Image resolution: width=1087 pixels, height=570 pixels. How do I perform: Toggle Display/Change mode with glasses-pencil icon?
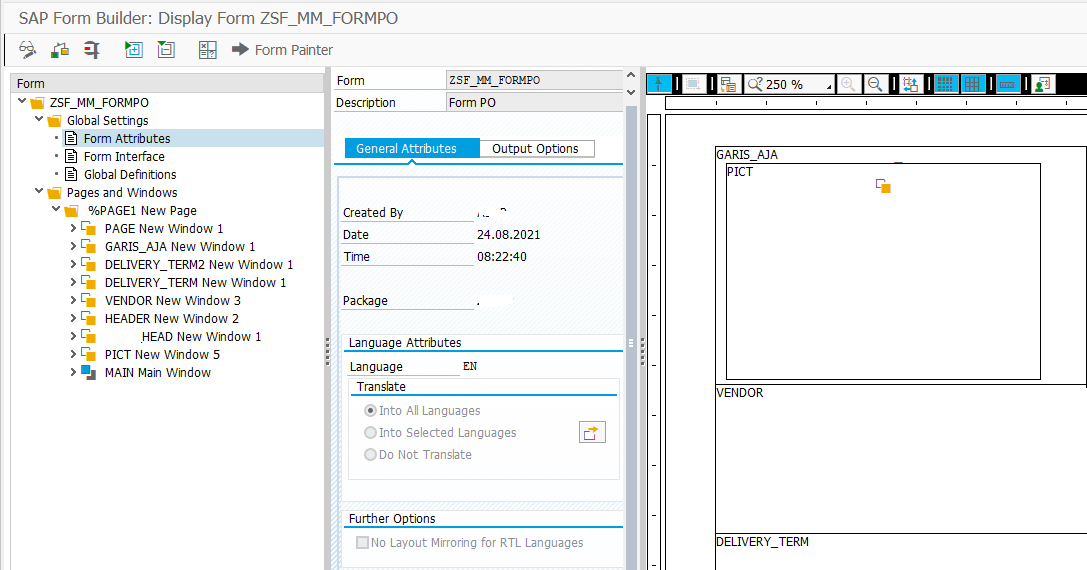click(x=28, y=49)
